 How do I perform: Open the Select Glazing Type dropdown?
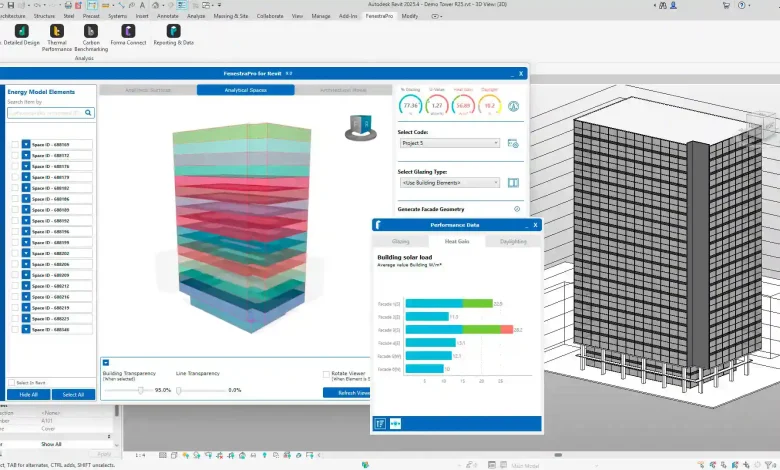click(x=449, y=183)
